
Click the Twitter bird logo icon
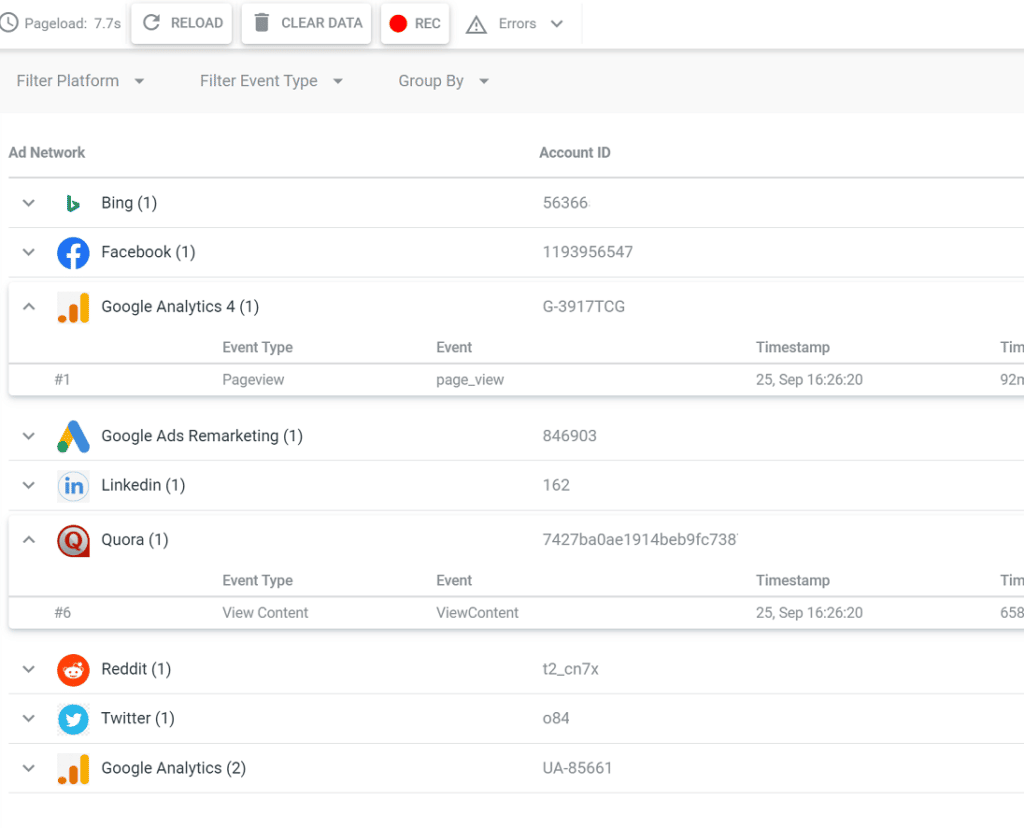pyautogui.click(x=73, y=719)
